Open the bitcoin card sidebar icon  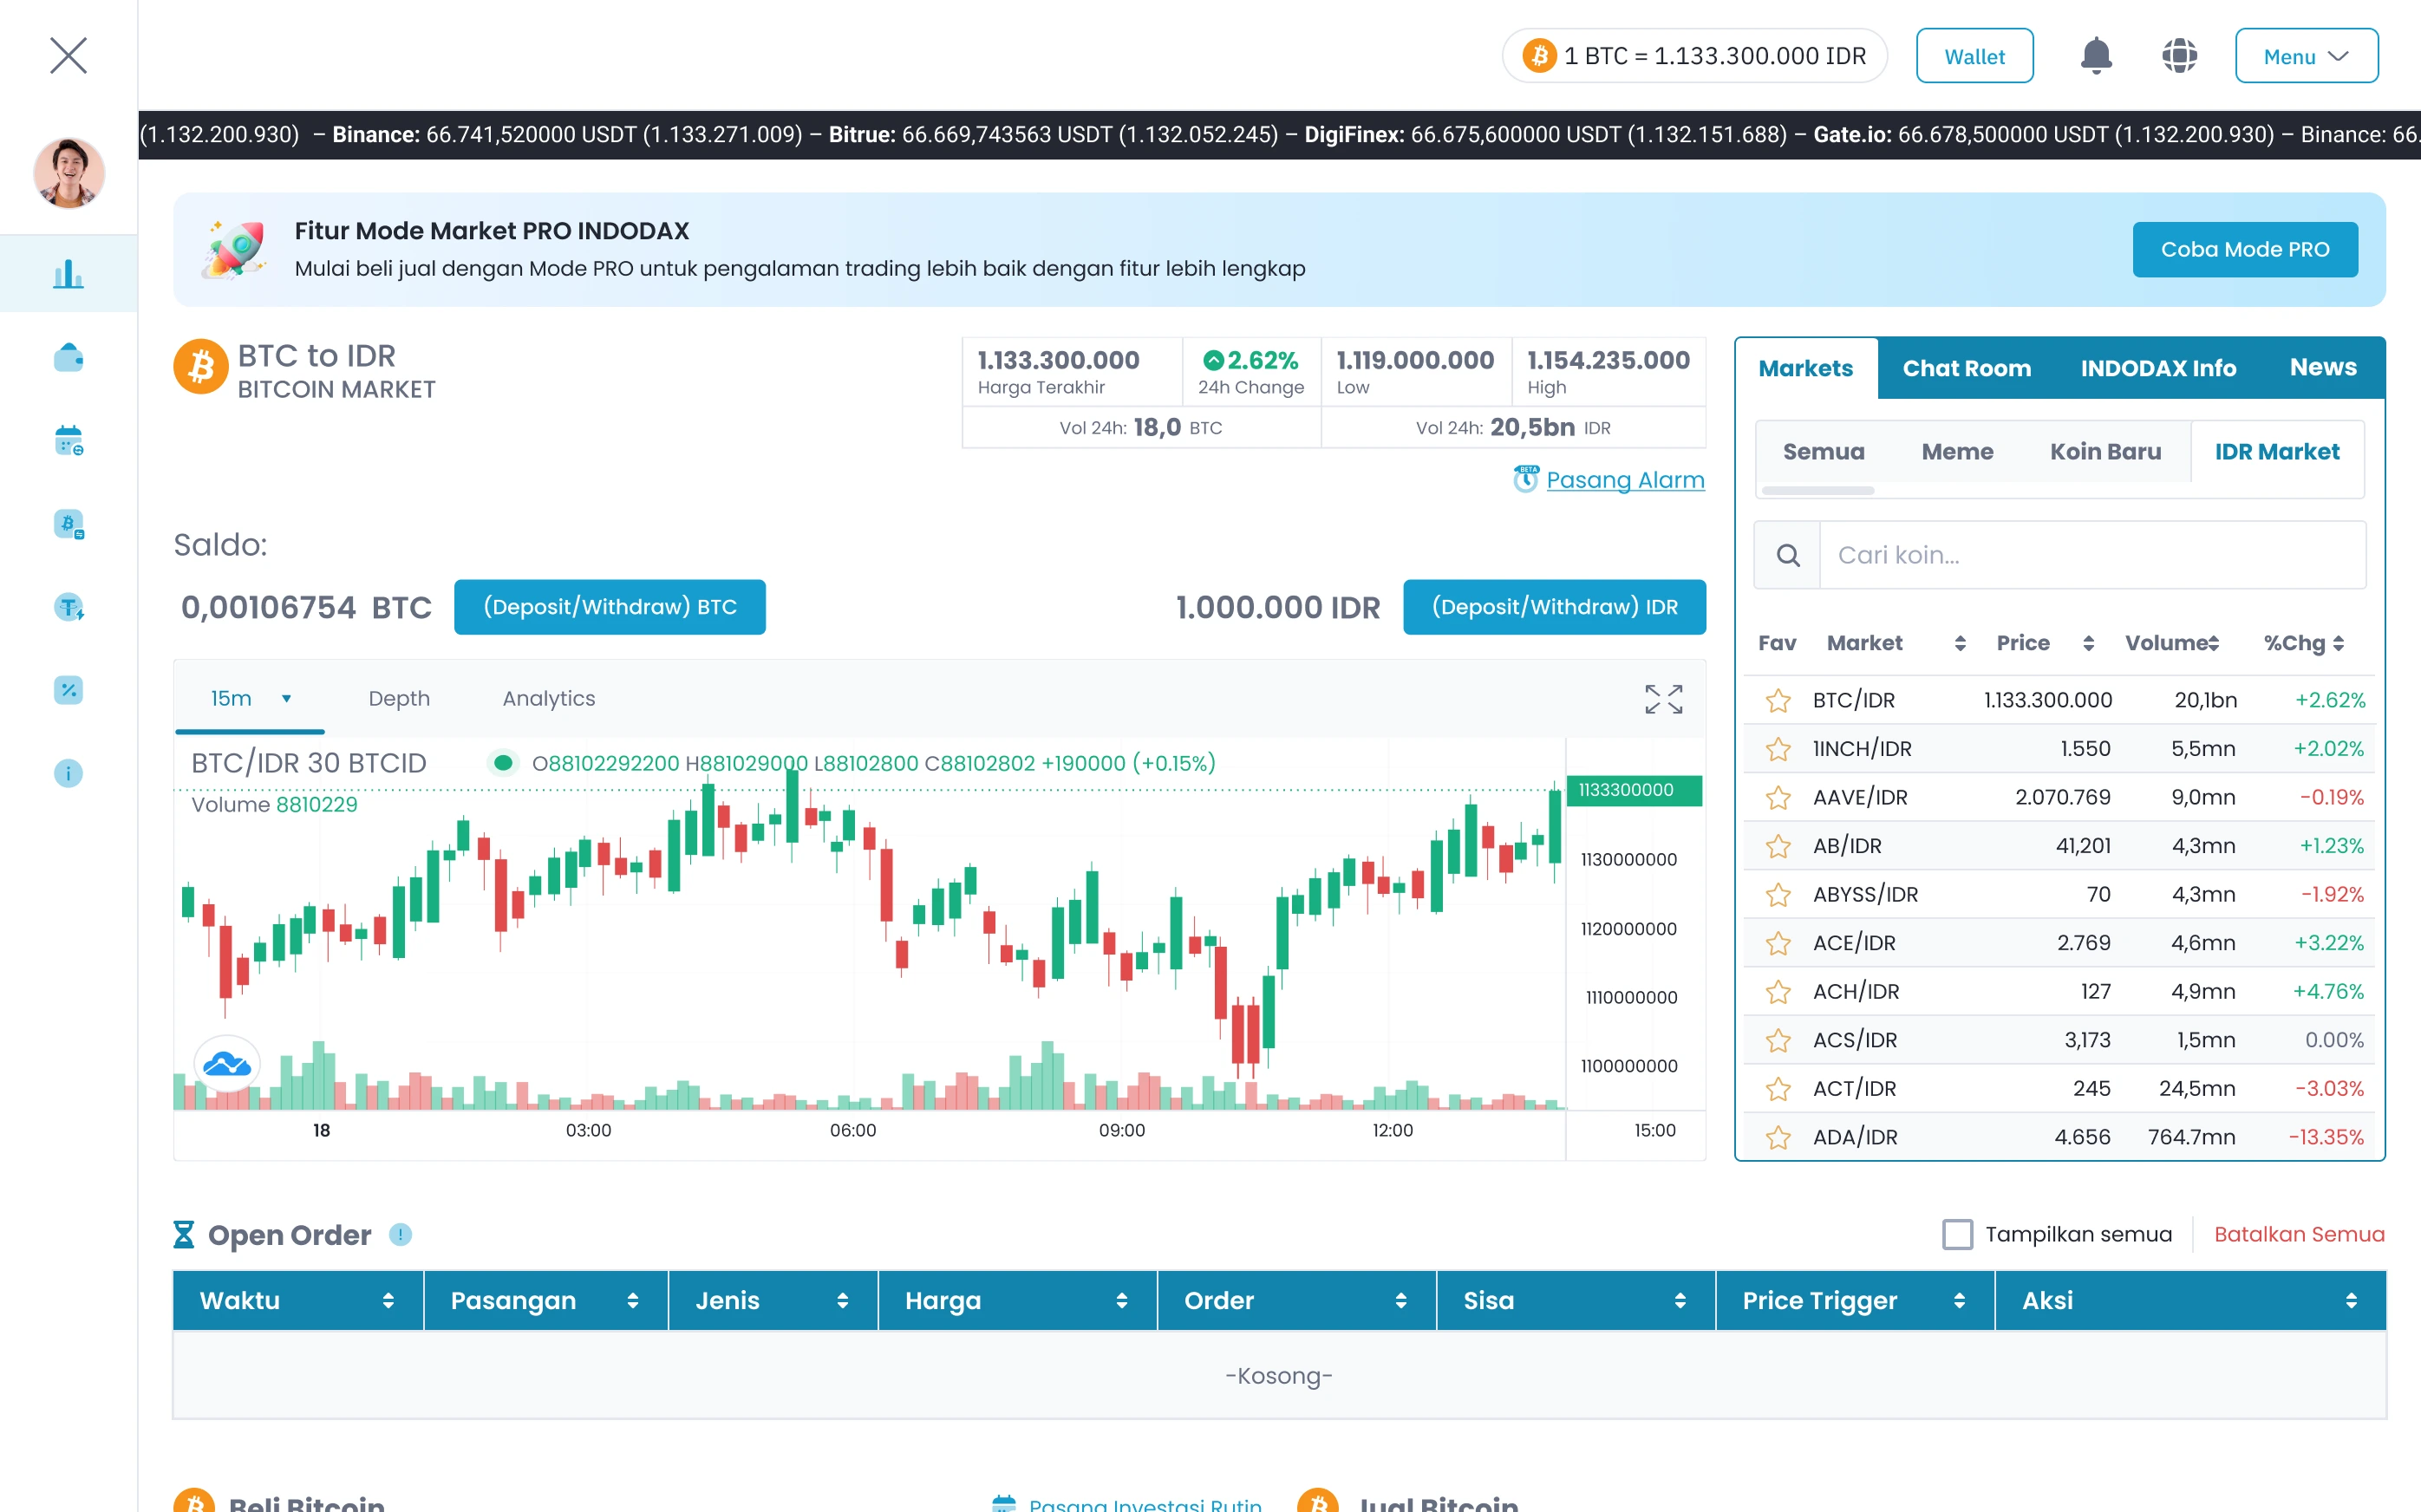pos(68,524)
